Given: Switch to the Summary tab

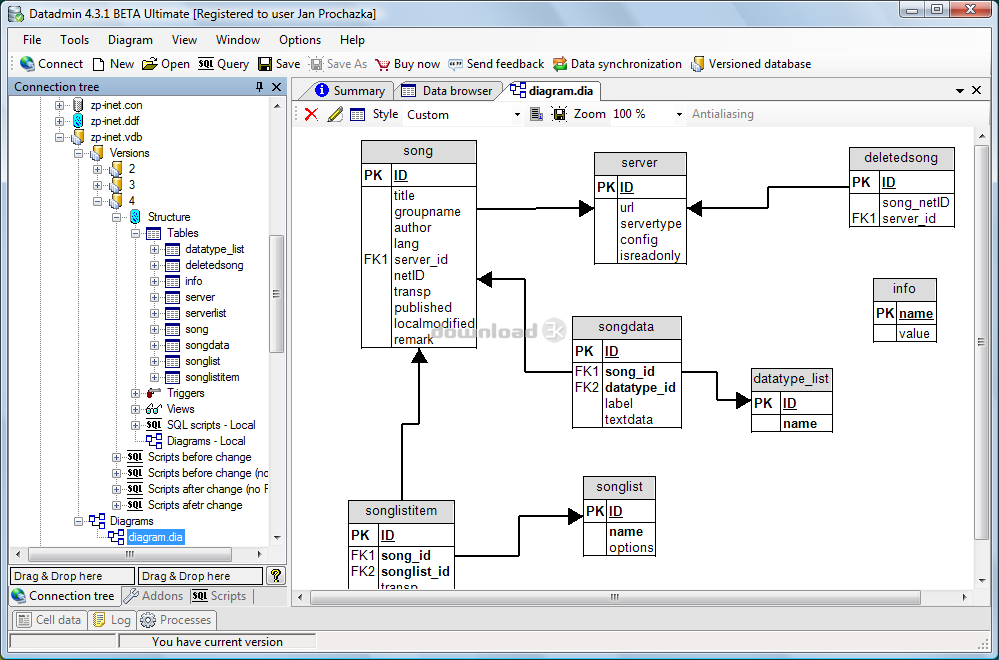Looking at the screenshot, I should (x=351, y=91).
